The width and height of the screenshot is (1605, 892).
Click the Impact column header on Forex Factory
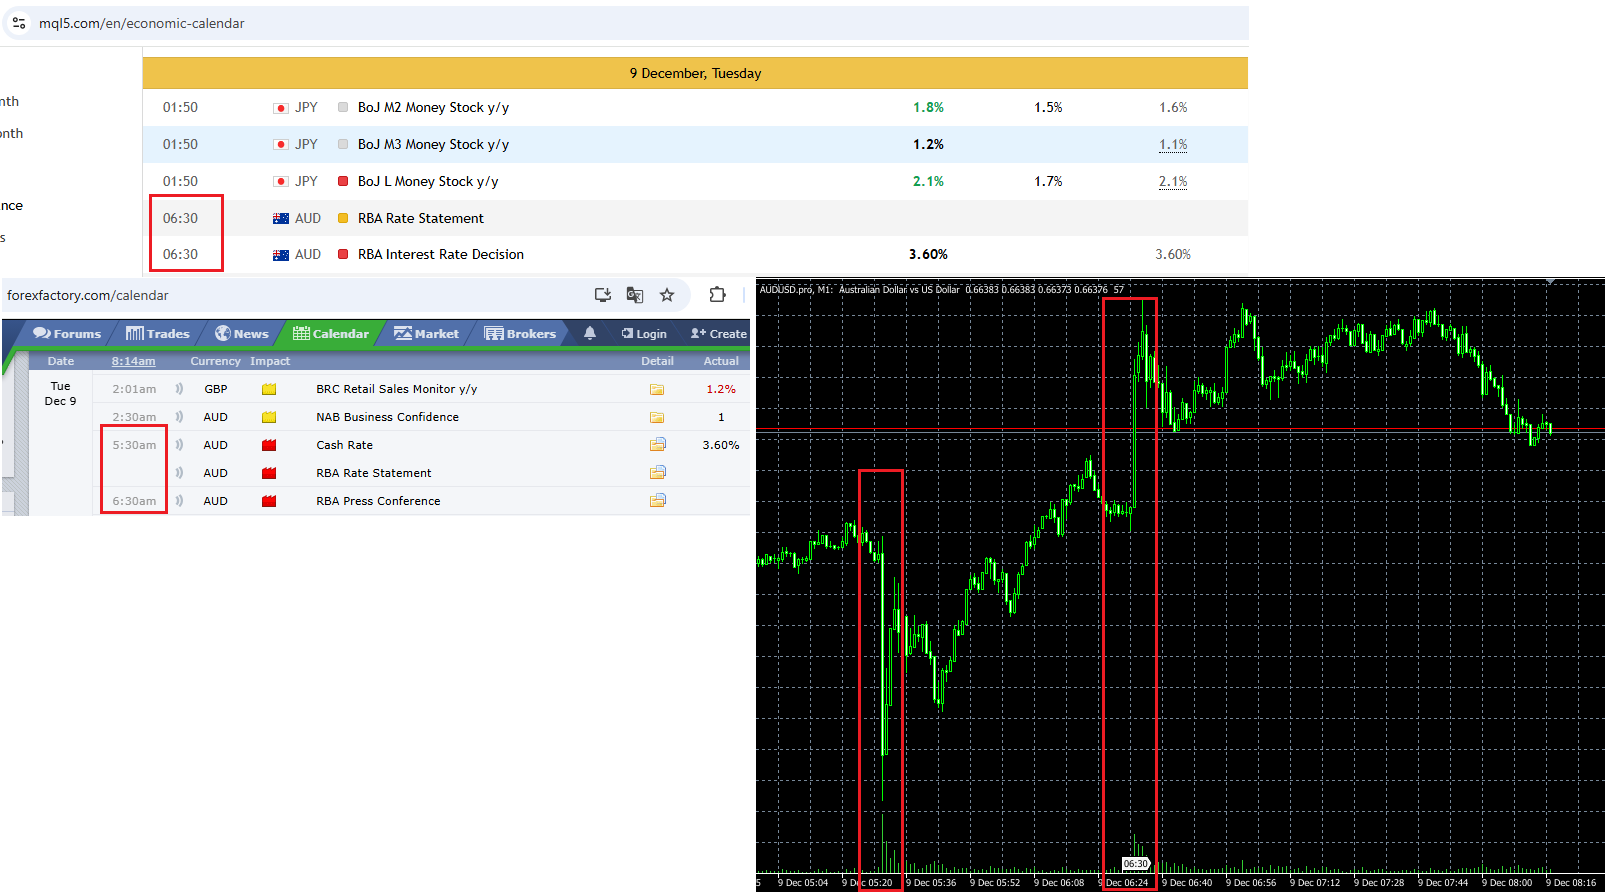point(270,361)
